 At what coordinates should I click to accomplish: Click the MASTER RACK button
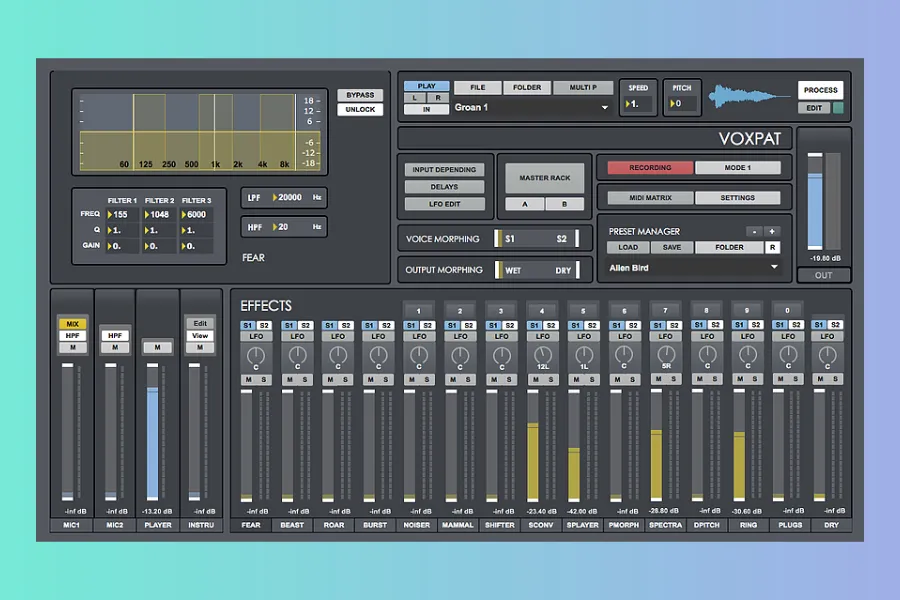pos(545,178)
